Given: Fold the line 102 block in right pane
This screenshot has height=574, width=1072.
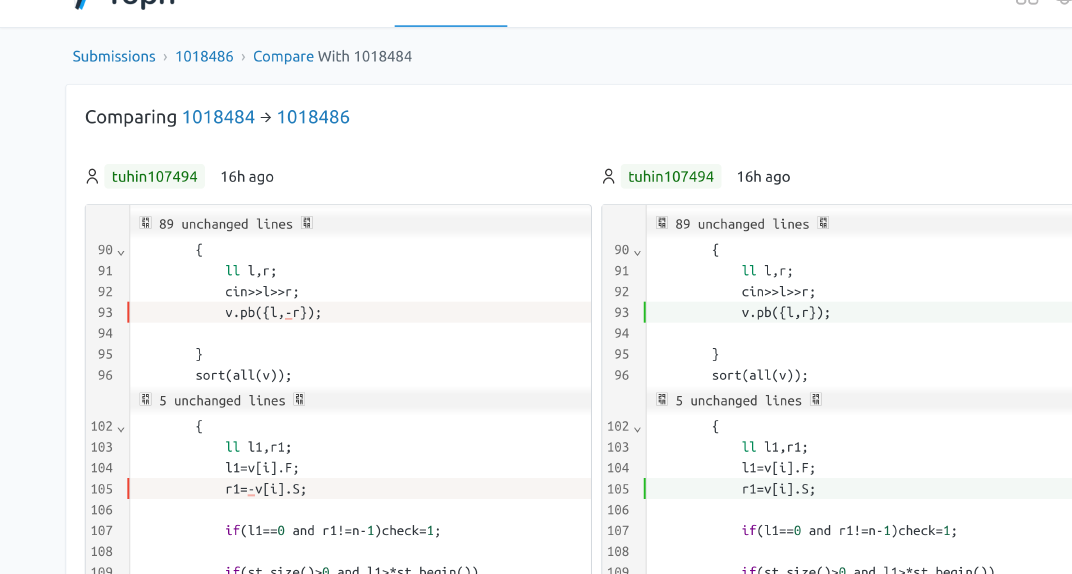Looking at the screenshot, I should (x=637, y=428).
